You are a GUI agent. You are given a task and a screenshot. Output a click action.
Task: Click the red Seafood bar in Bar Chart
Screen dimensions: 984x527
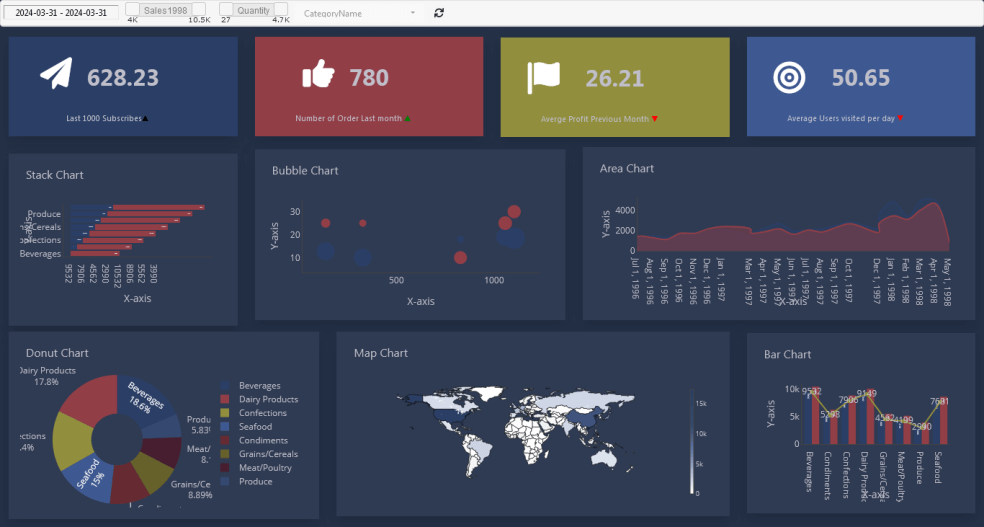coord(943,422)
